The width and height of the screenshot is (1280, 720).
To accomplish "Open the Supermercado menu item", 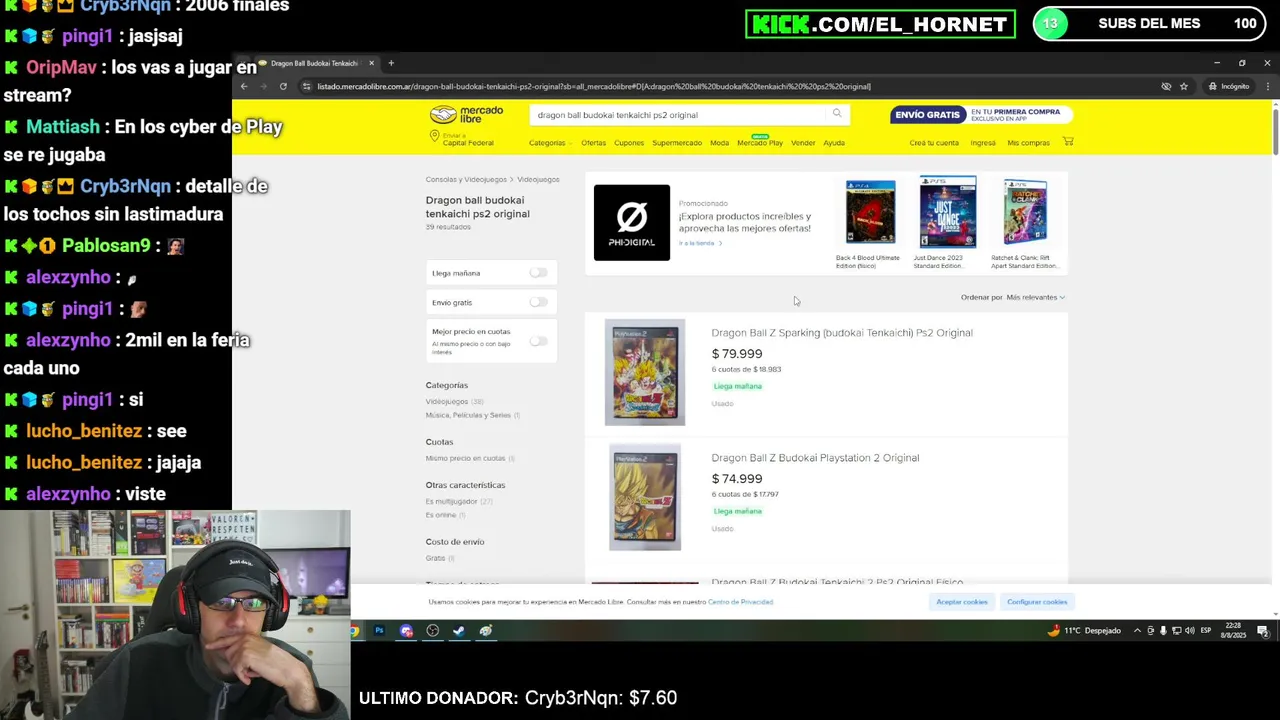I will click(x=677, y=143).
